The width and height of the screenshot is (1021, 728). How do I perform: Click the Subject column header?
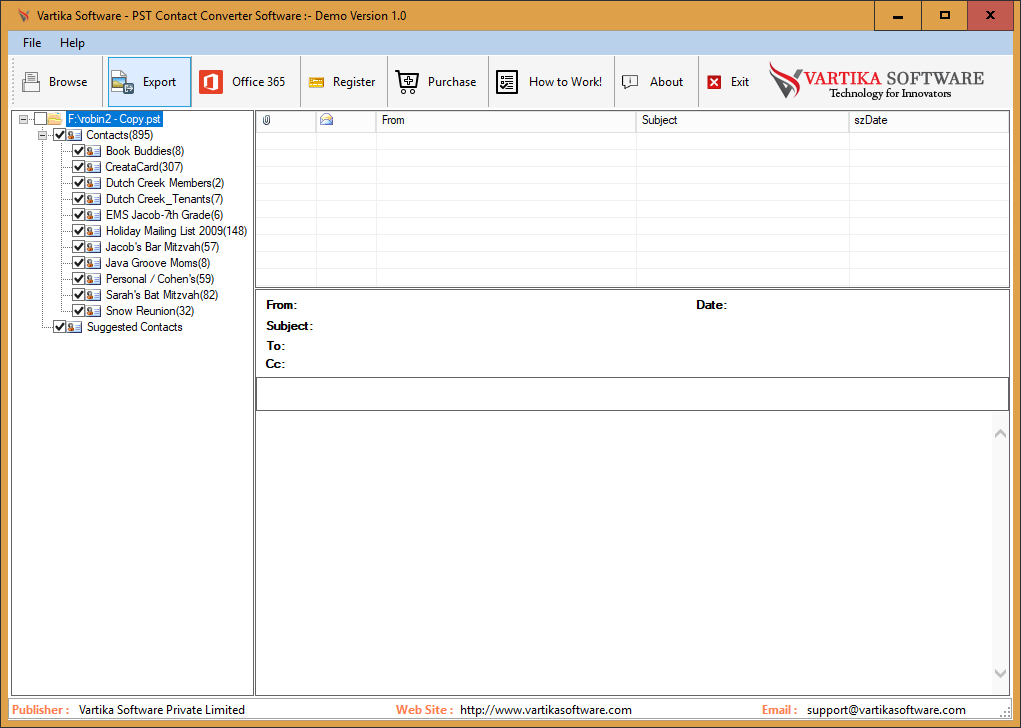tap(742, 120)
